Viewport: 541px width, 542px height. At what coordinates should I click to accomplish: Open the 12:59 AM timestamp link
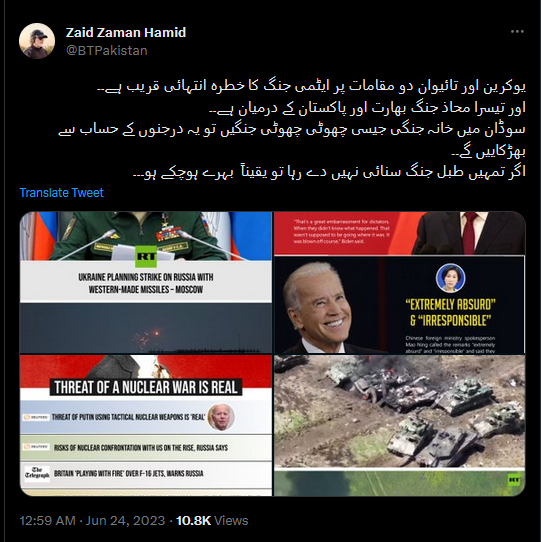point(47,521)
